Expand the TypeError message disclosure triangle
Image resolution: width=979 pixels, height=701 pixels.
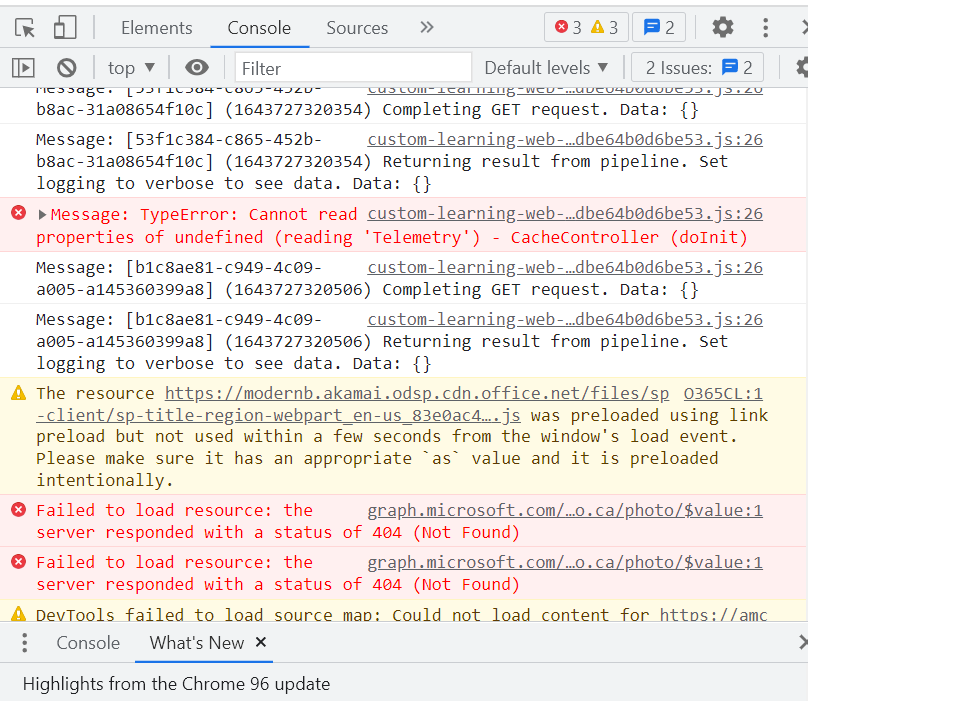42,215
